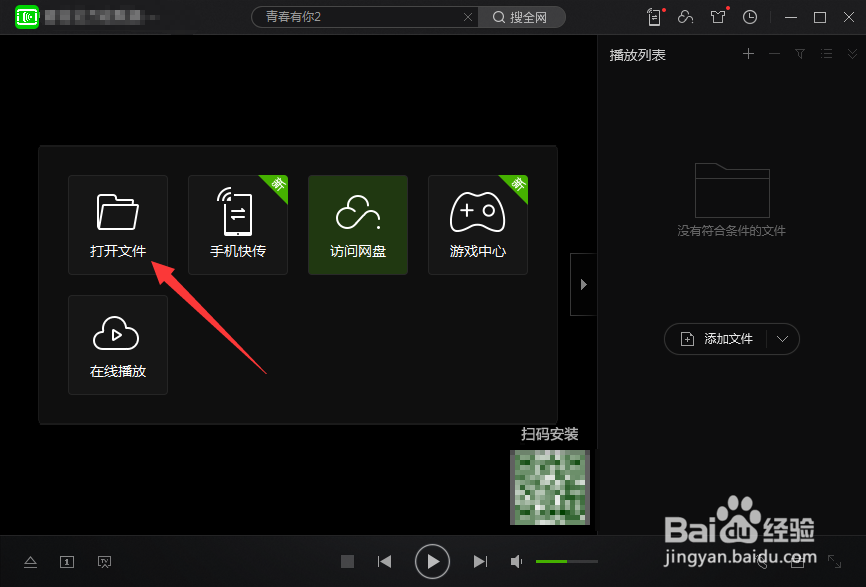
Task: Go to 游戏中心 game center
Action: pos(478,225)
